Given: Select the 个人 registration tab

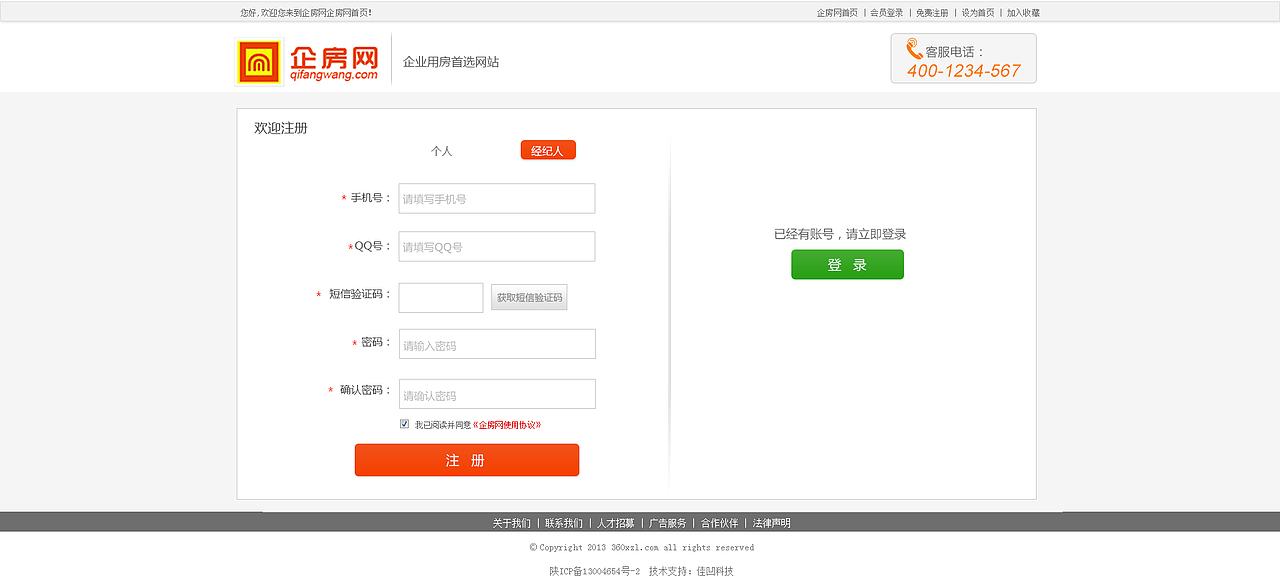Looking at the screenshot, I should point(441,151).
